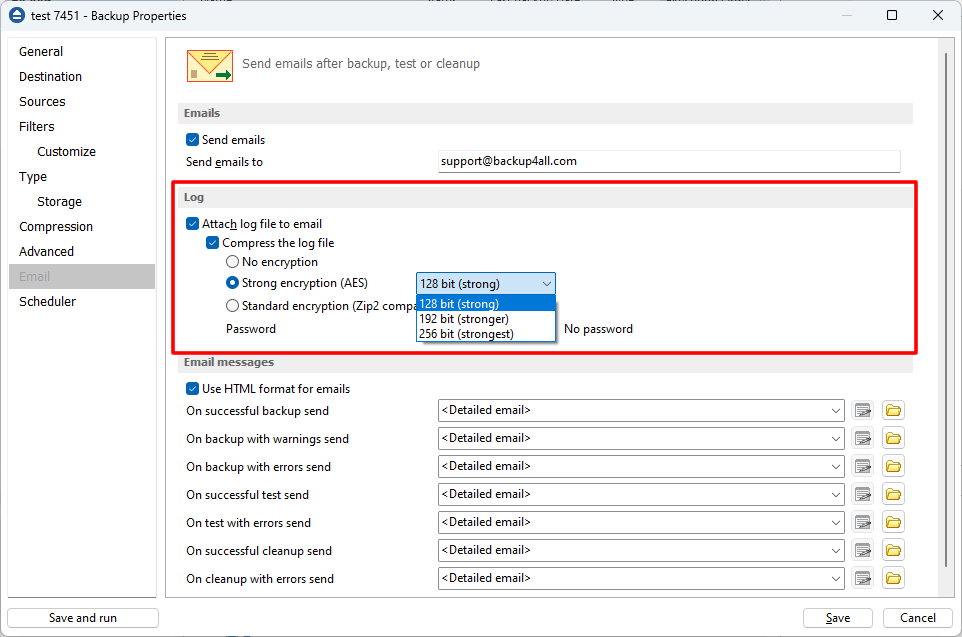This screenshot has width=962, height=637.
Task: Click the 'Save and run' button
Action: click(82, 617)
